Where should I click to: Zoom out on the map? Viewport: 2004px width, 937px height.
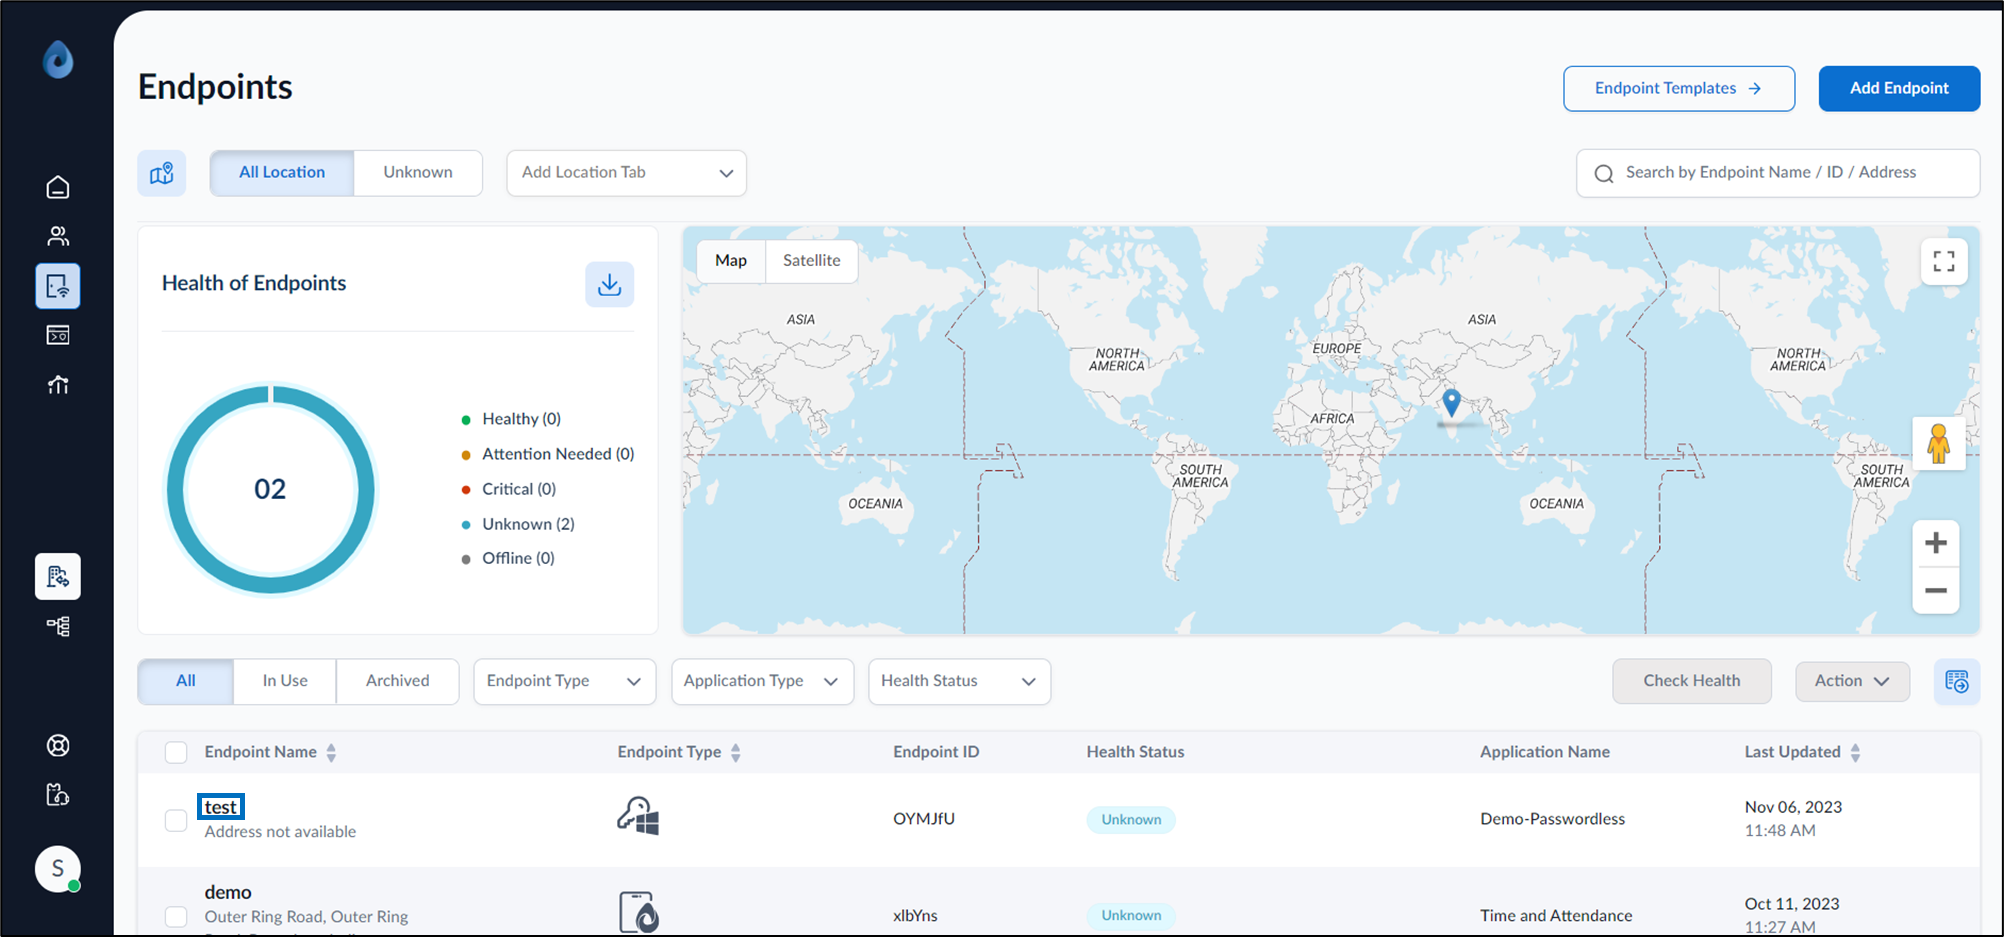1936,590
